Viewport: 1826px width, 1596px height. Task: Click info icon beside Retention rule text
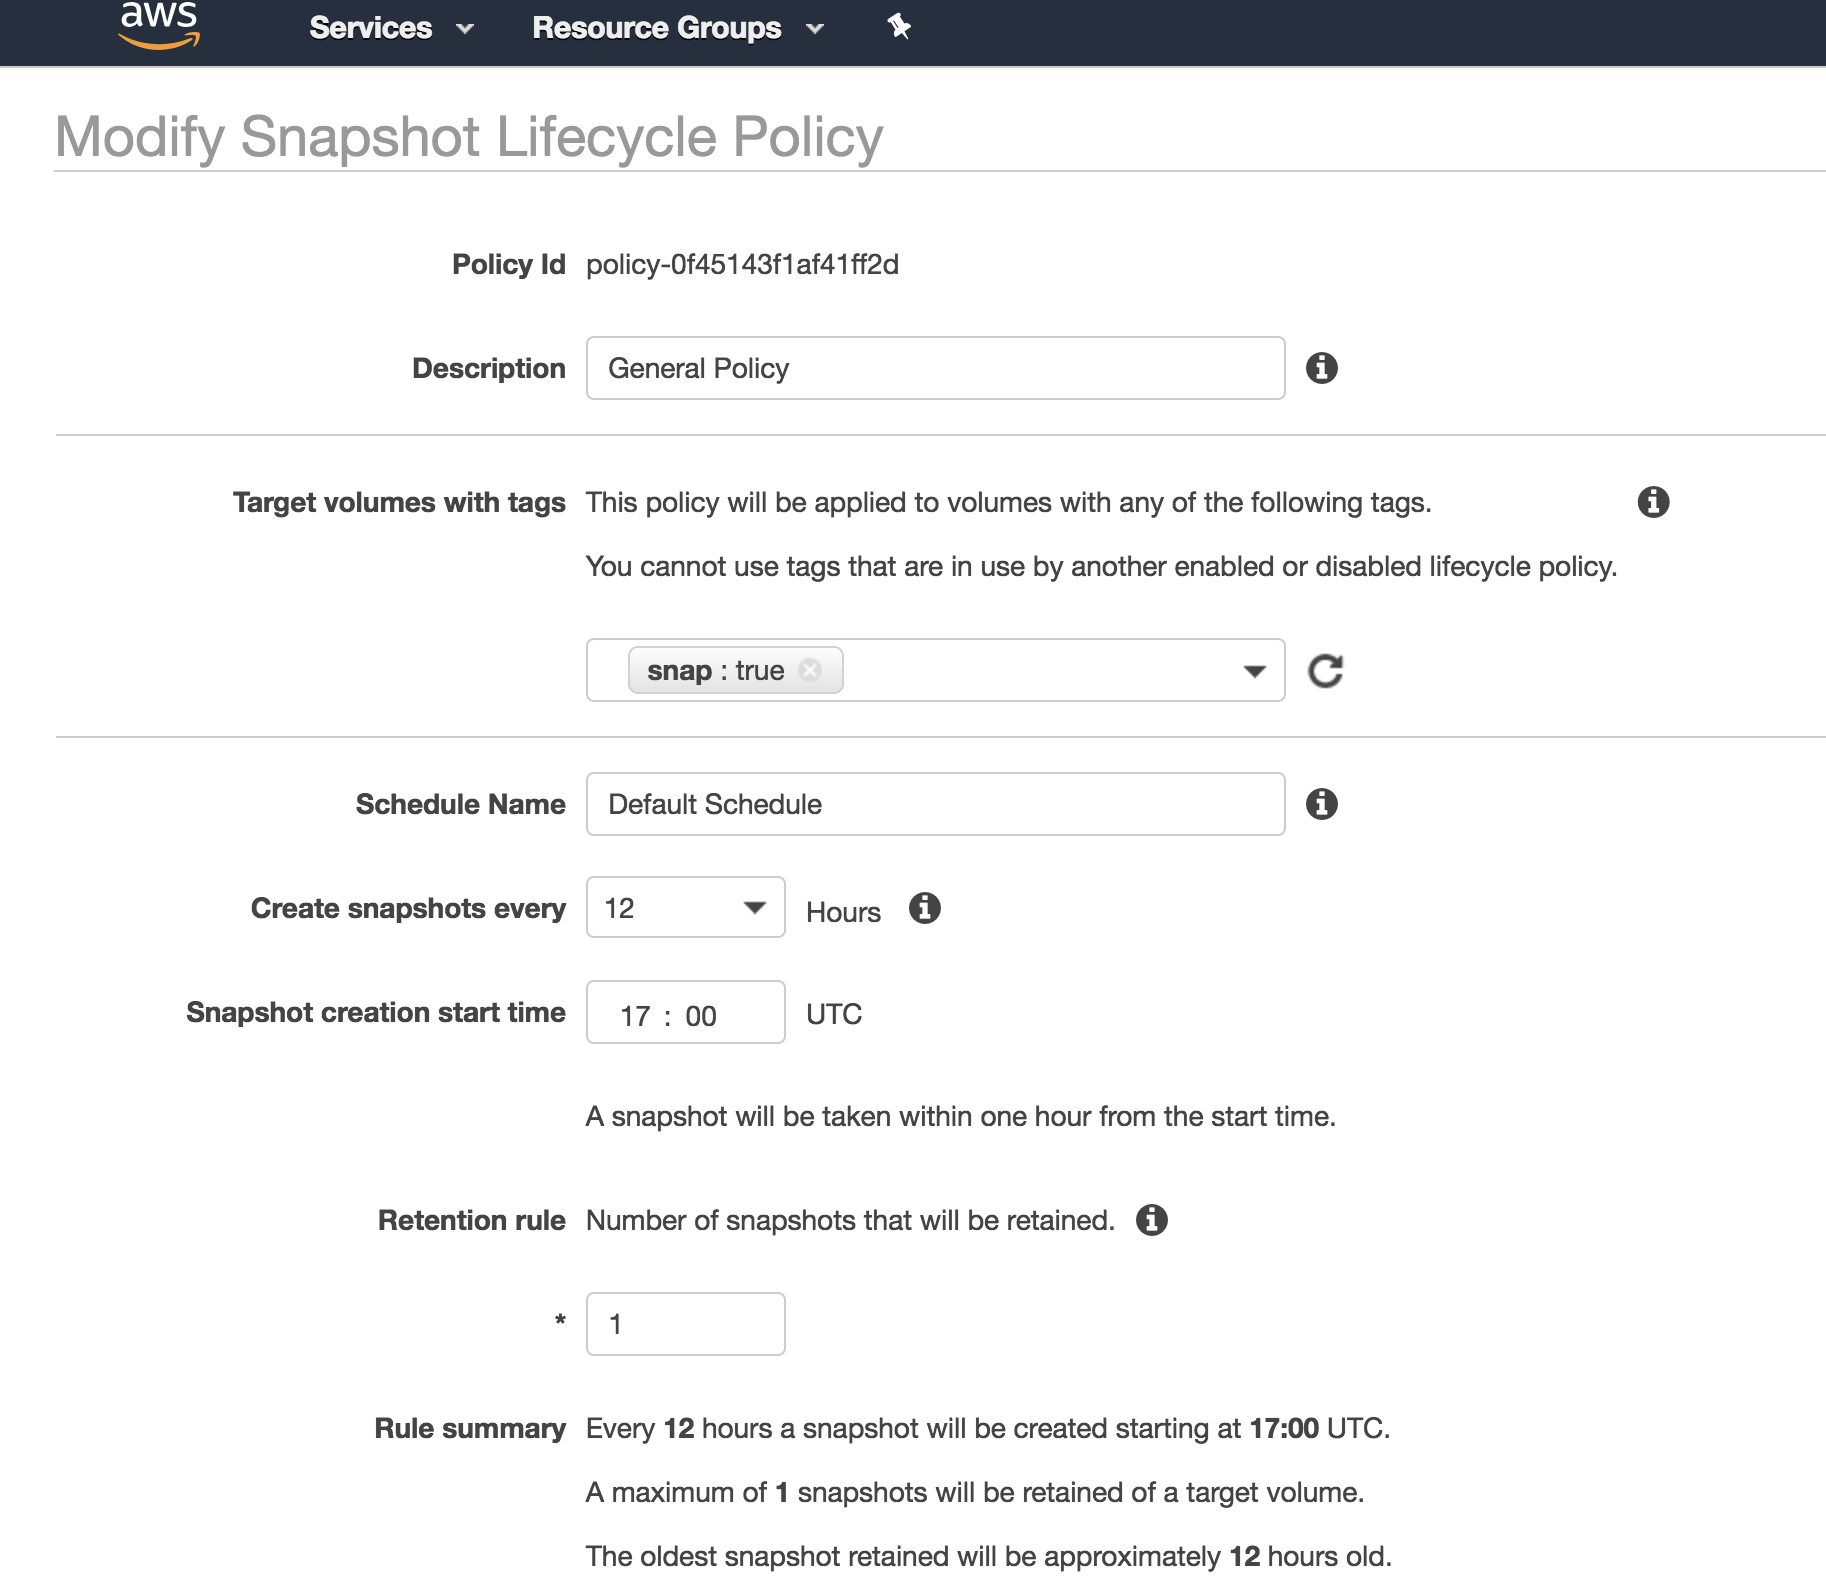(1151, 1220)
